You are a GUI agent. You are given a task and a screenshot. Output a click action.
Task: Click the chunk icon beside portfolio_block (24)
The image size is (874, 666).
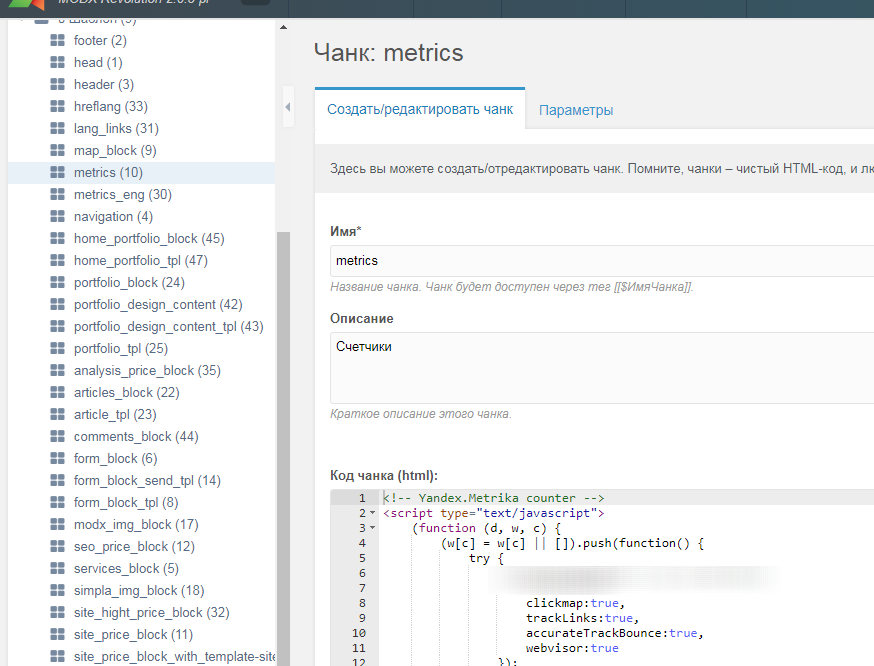[x=57, y=283]
